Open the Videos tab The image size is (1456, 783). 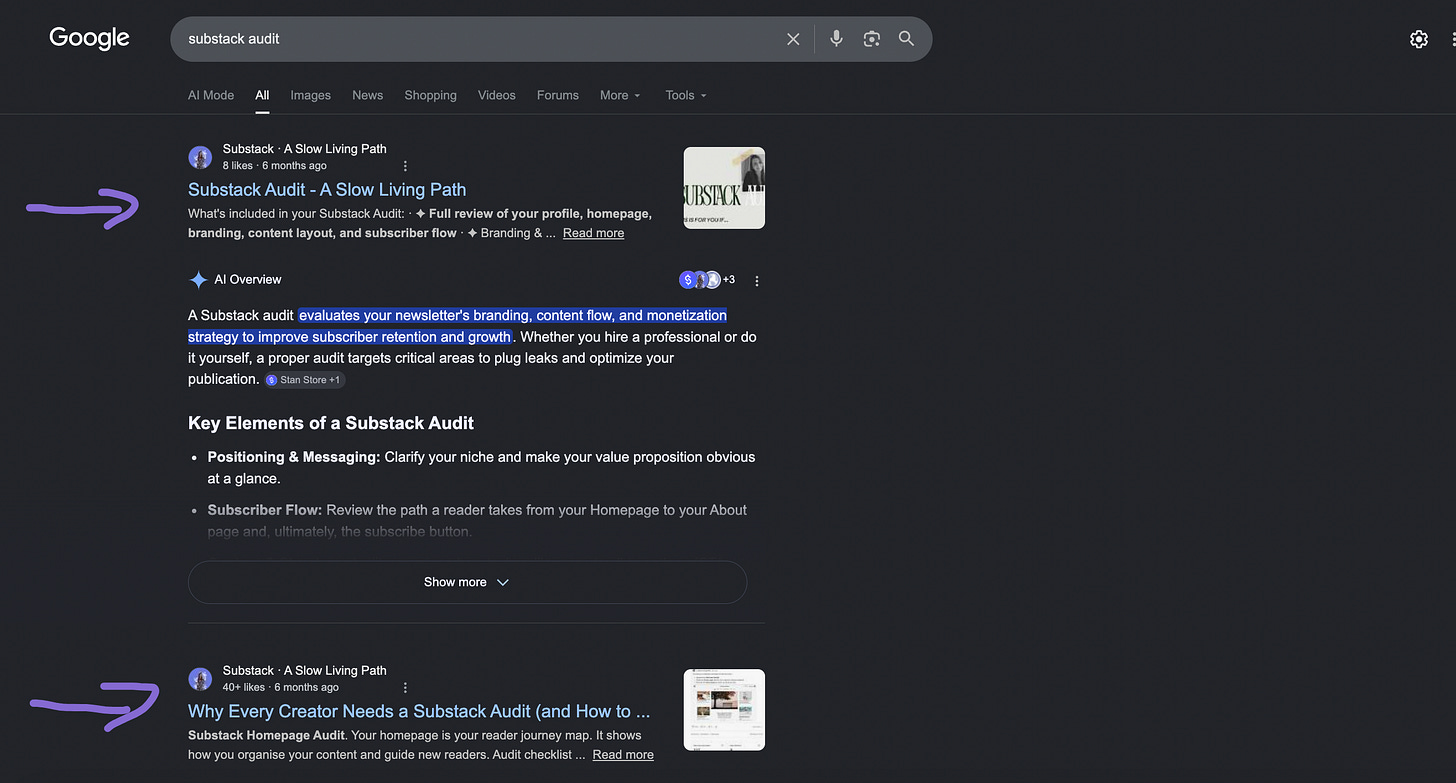coord(497,95)
